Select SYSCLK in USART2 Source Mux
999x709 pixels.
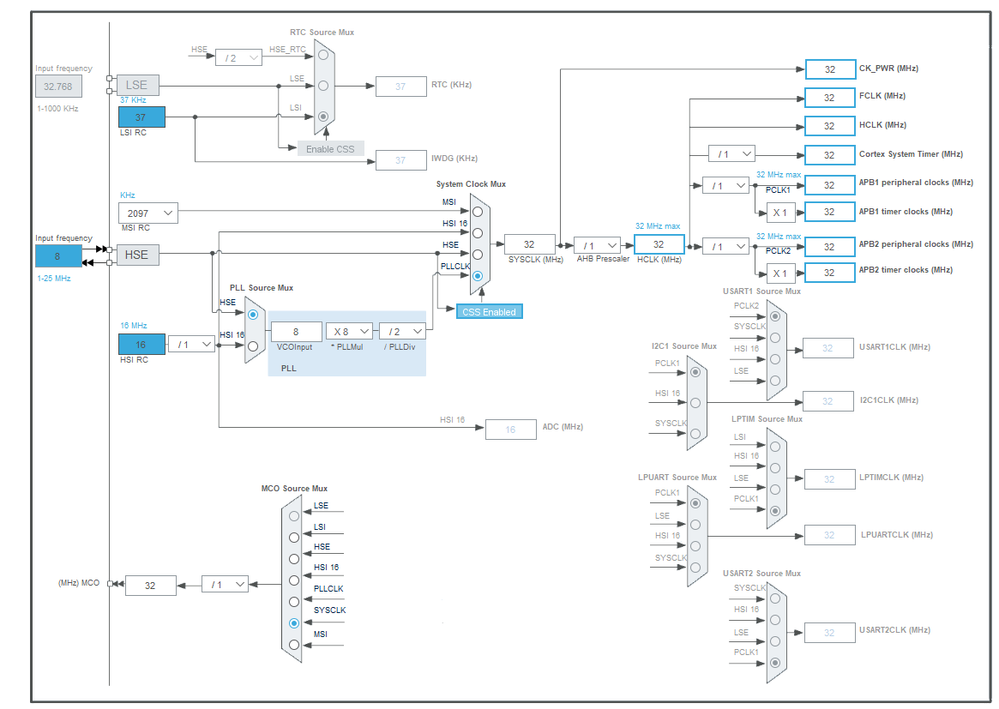775,598
